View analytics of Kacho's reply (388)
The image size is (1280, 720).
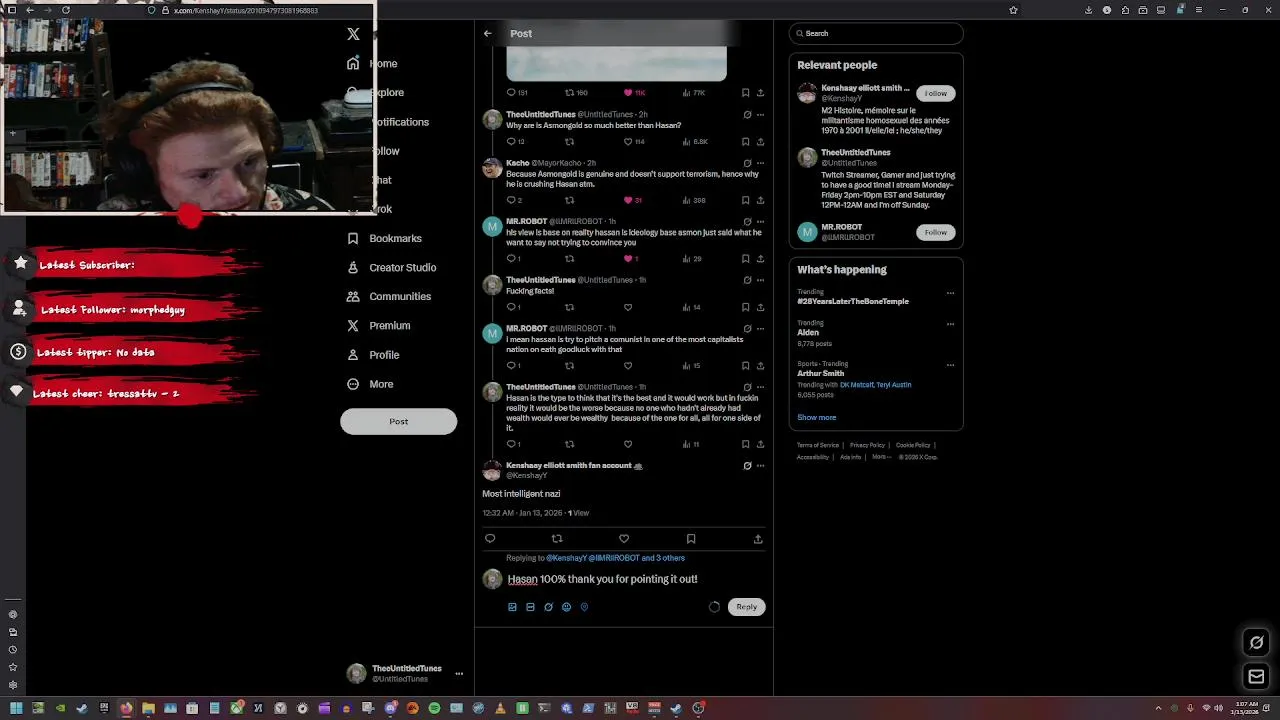tap(694, 200)
